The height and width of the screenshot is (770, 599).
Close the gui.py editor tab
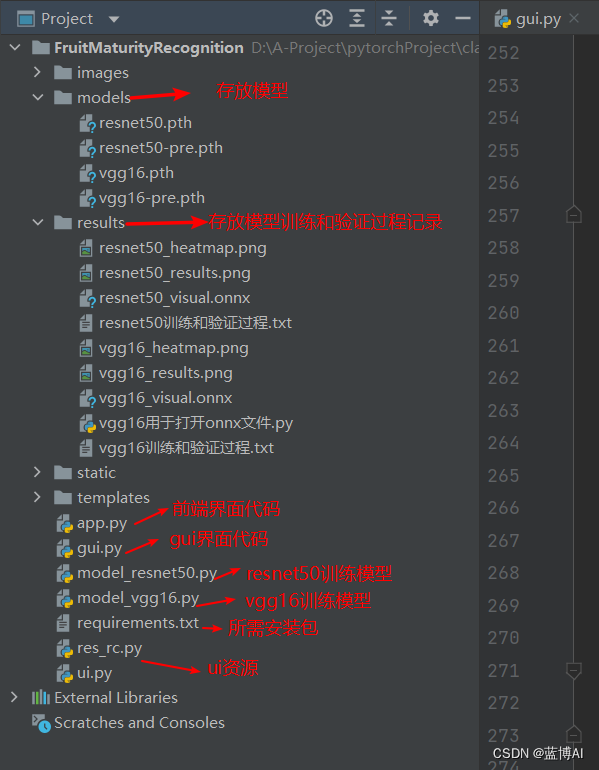click(x=573, y=19)
